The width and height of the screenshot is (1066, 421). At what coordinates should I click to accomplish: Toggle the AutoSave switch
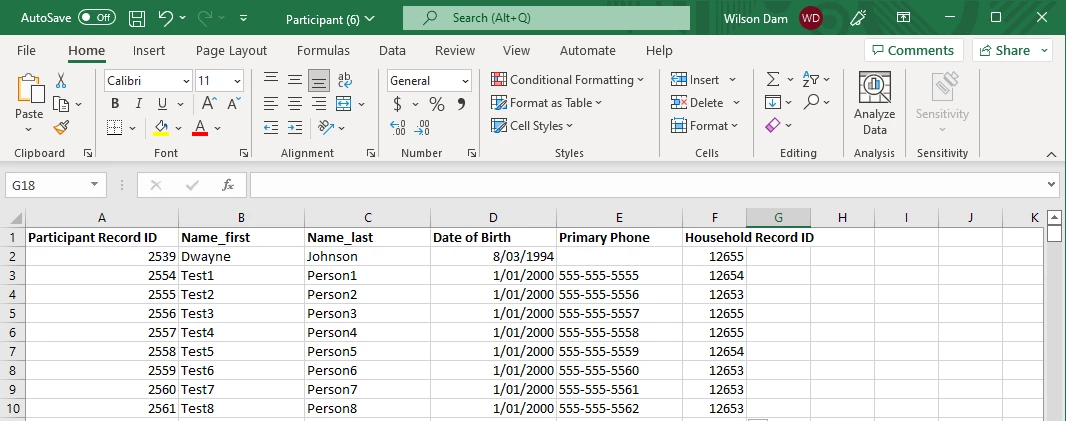(x=97, y=18)
